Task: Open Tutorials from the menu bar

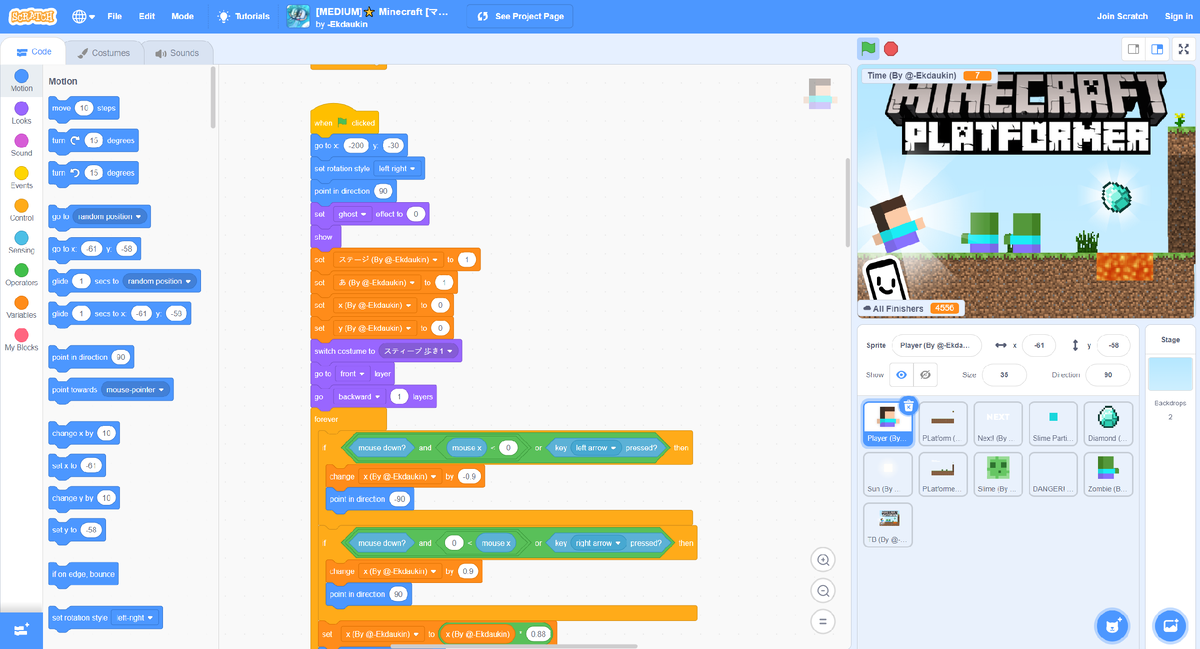Action: pyautogui.click(x=243, y=16)
